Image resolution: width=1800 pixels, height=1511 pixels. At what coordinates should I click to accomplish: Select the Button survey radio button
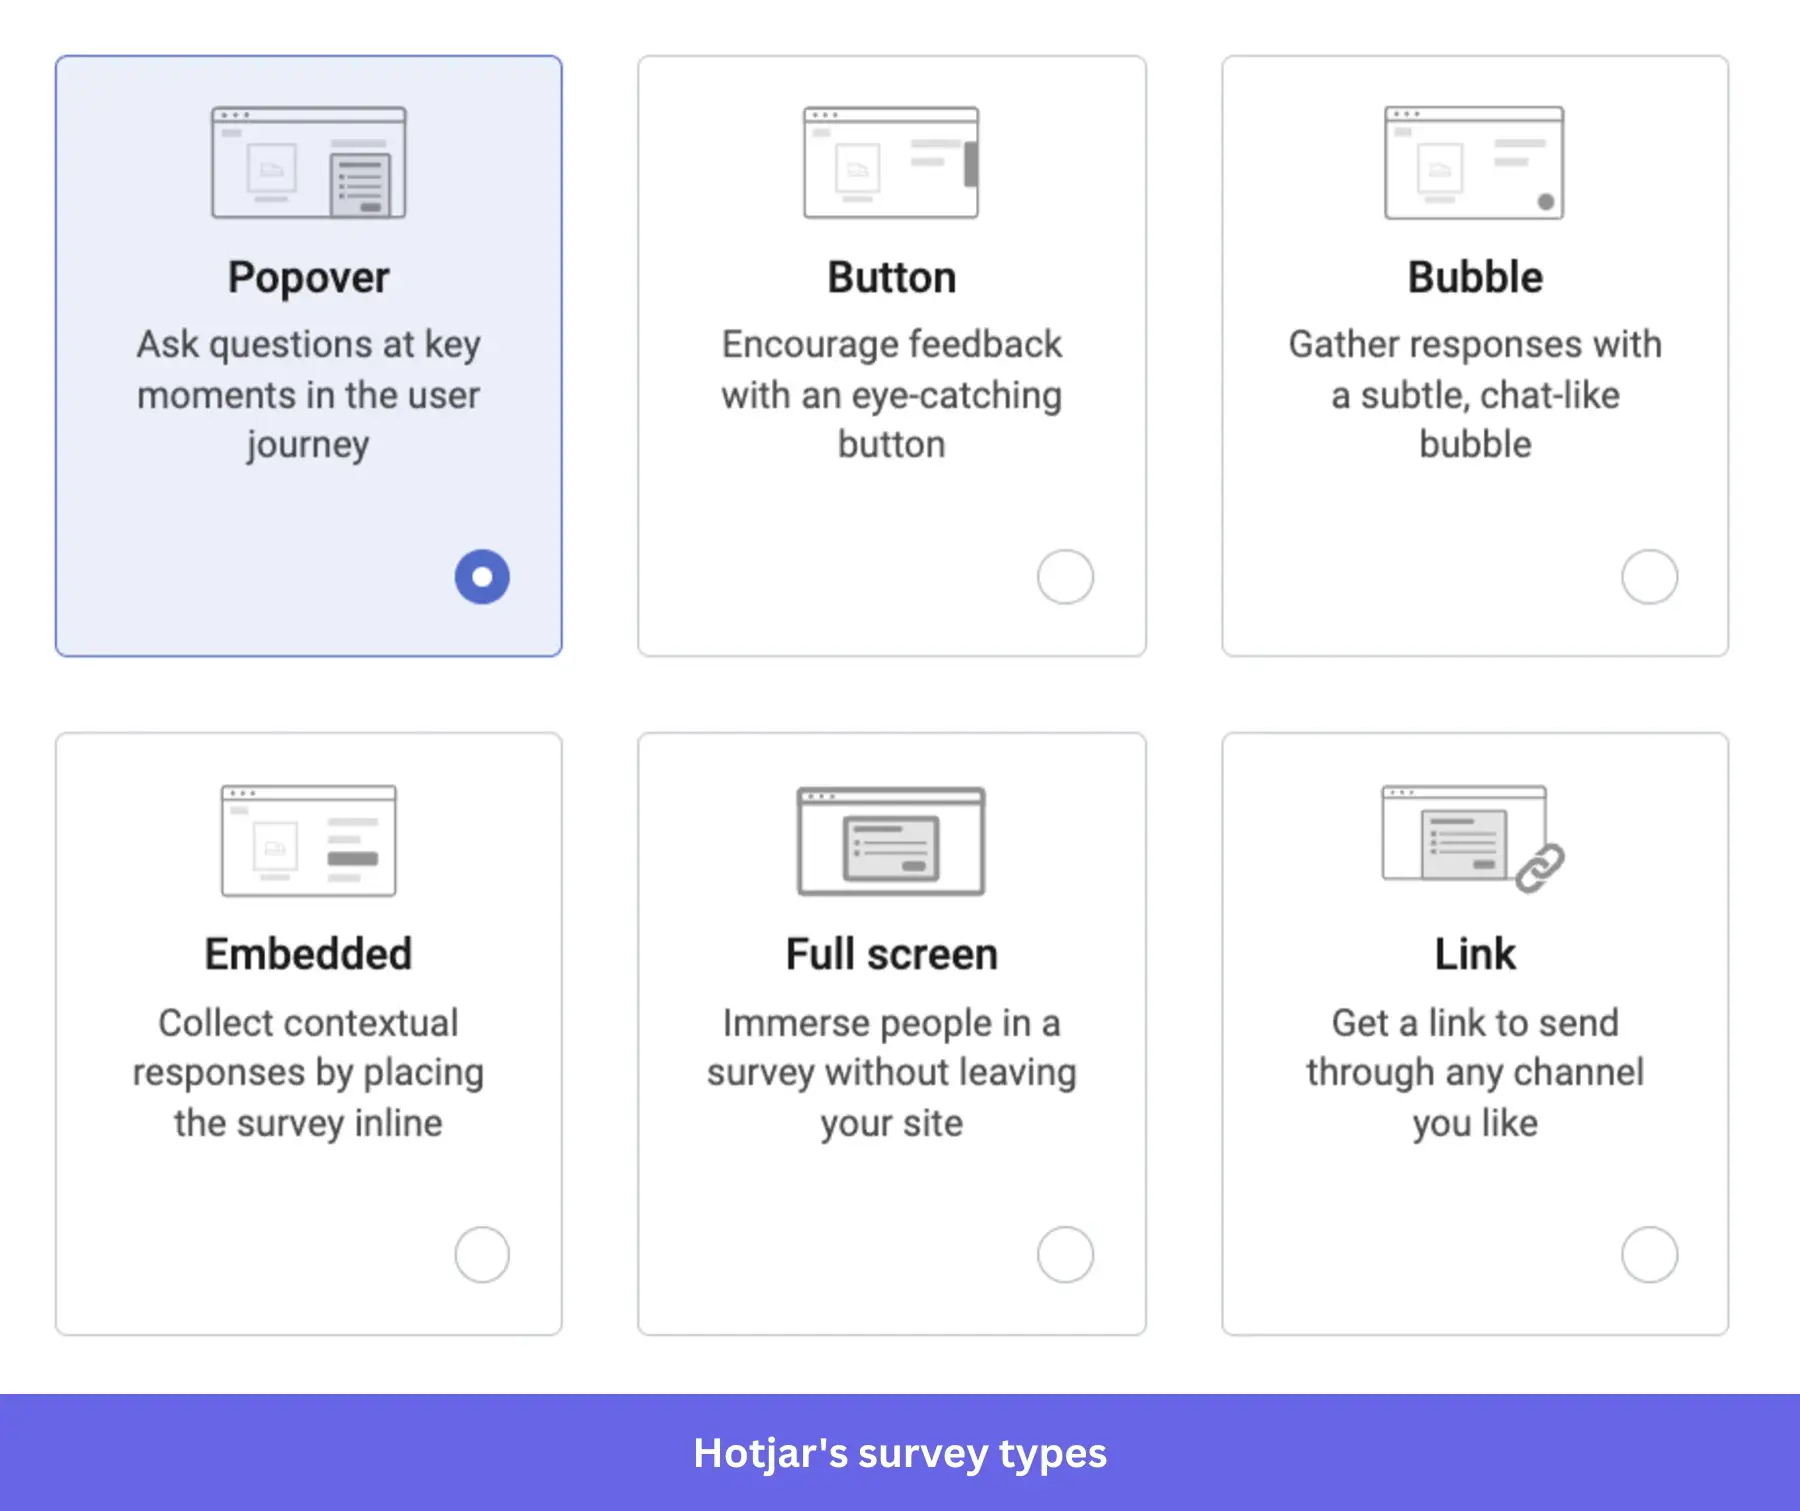point(1065,576)
